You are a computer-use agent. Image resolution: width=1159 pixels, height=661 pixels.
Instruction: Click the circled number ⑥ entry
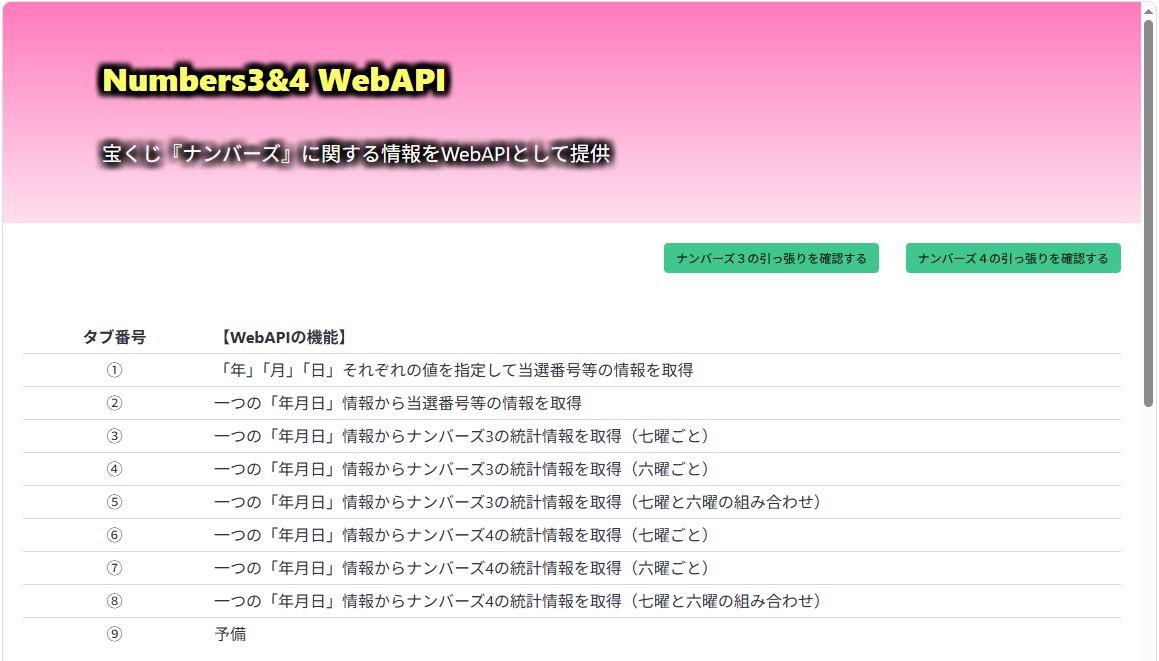point(114,535)
